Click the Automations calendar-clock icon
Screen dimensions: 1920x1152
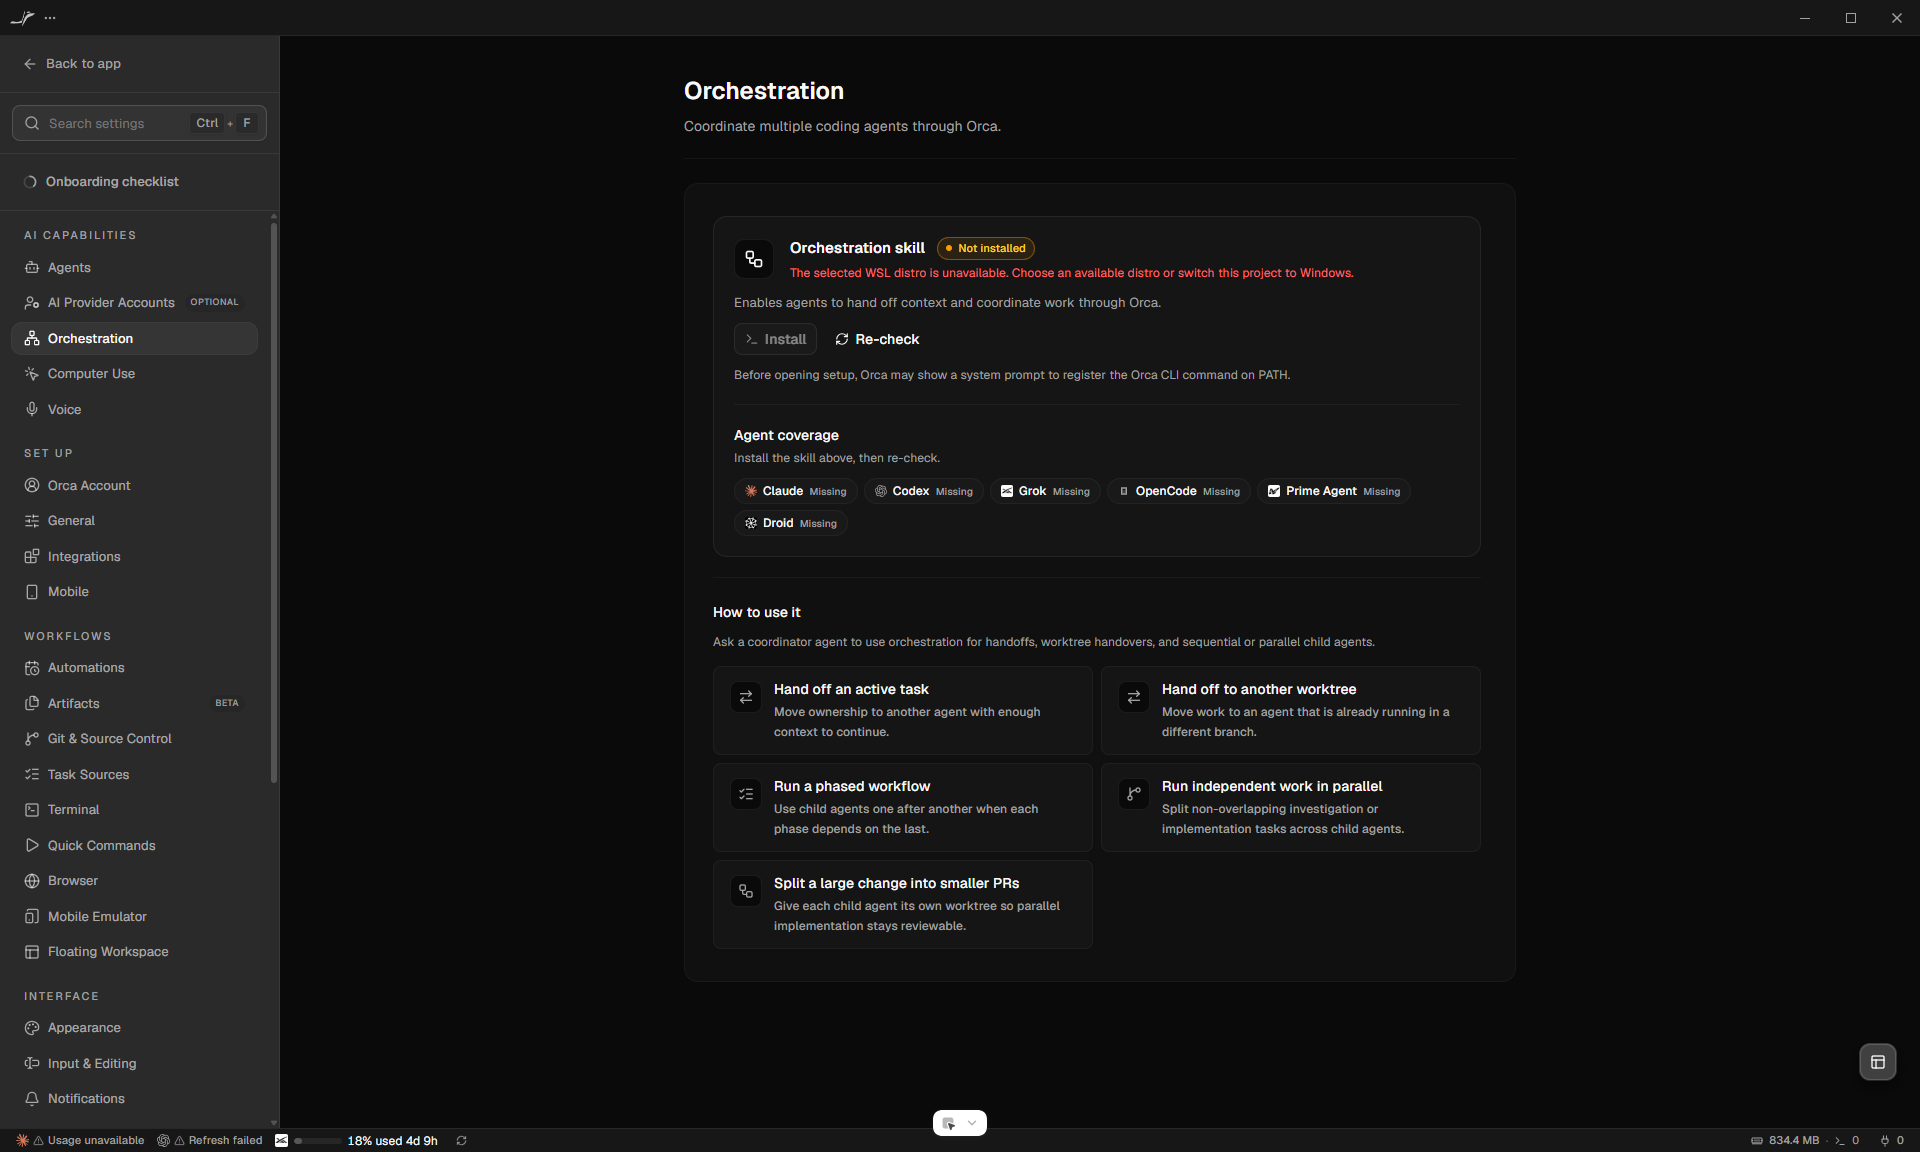[x=32, y=668]
